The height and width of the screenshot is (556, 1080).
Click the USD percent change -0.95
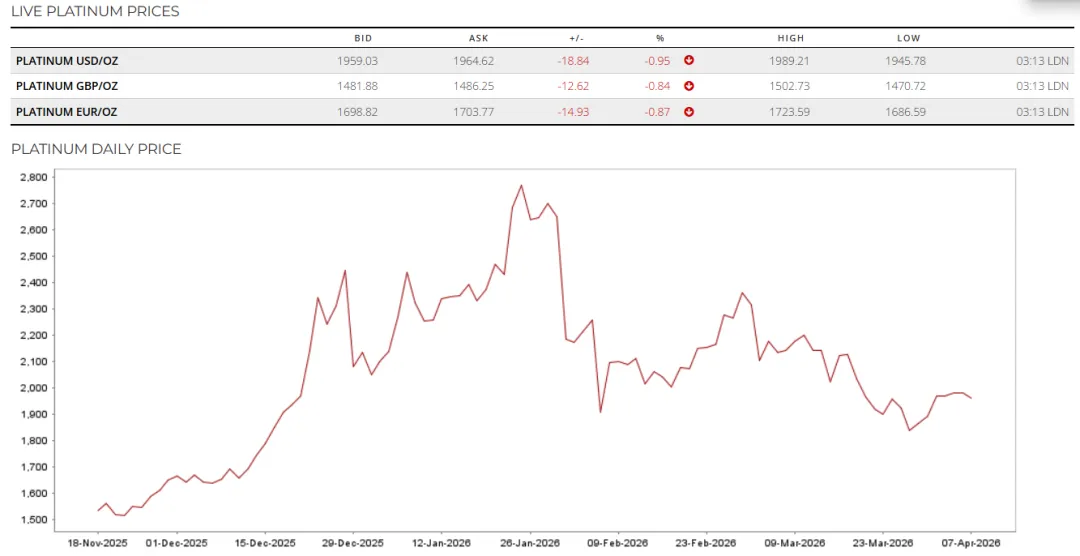pos(657,61)
